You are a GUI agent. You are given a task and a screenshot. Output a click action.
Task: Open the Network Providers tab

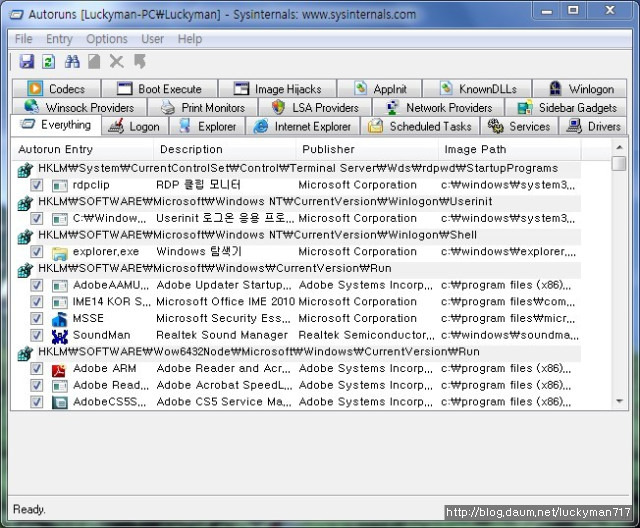pos(438,108)
